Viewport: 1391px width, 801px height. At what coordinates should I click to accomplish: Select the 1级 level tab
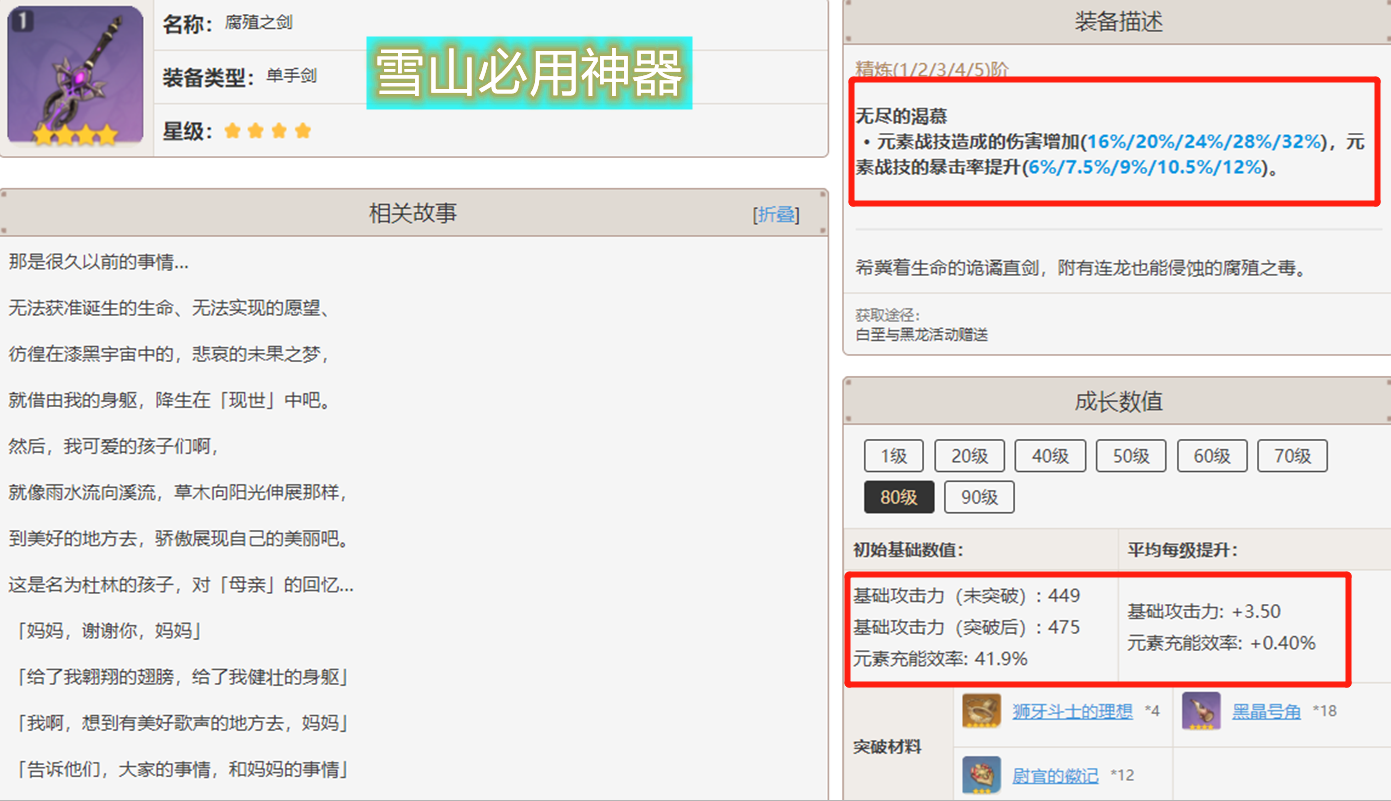[893, 456]
